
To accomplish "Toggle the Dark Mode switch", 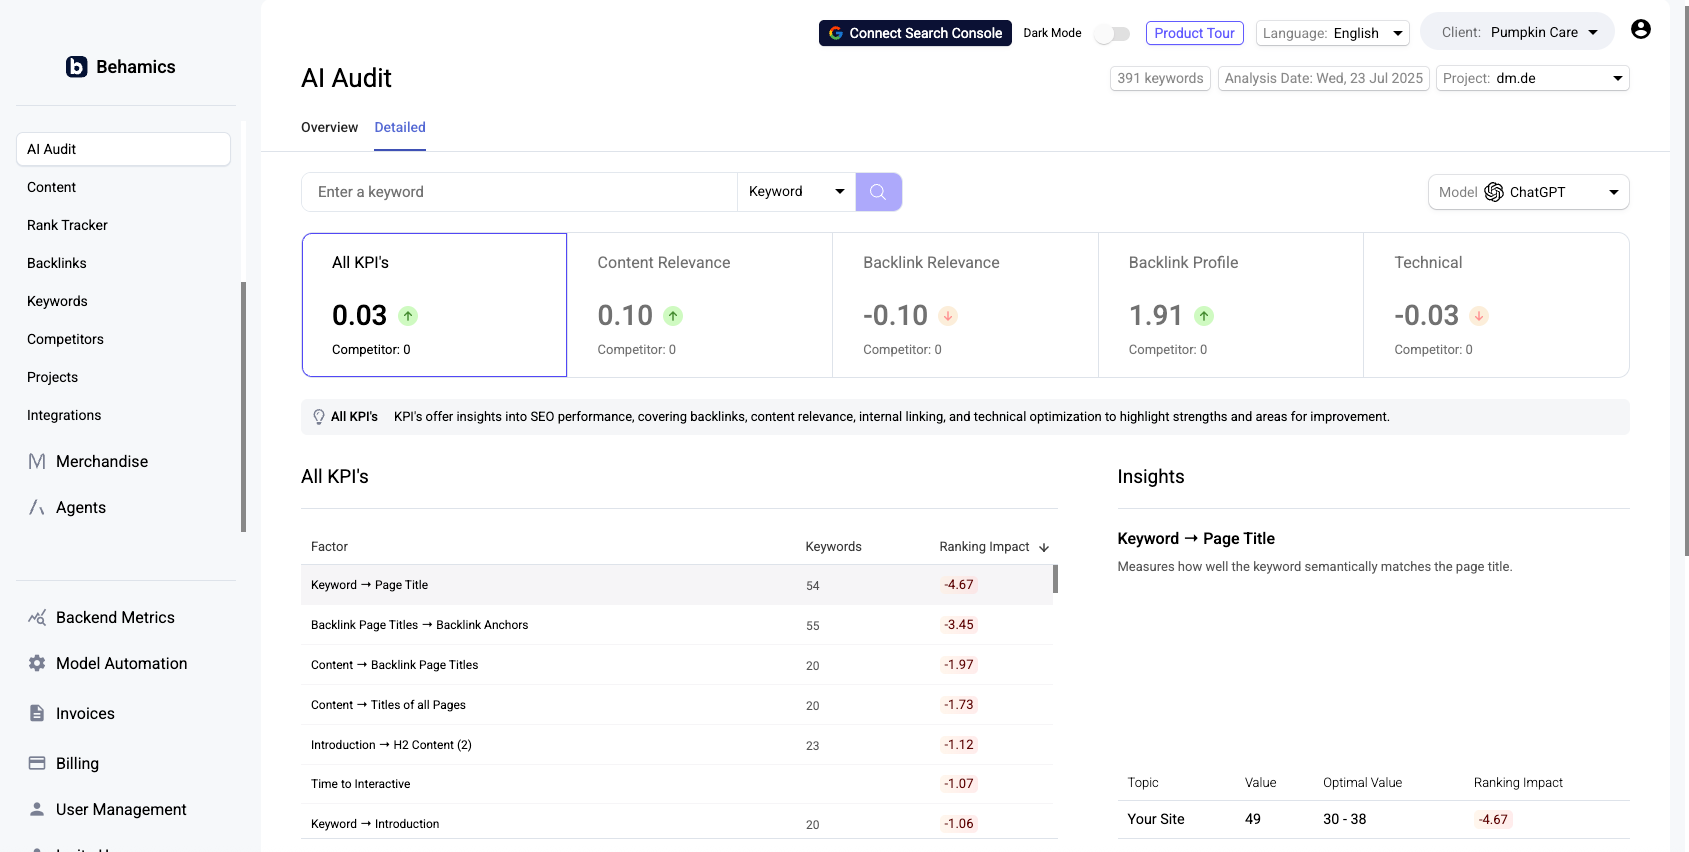I will tap(1112, 34).
